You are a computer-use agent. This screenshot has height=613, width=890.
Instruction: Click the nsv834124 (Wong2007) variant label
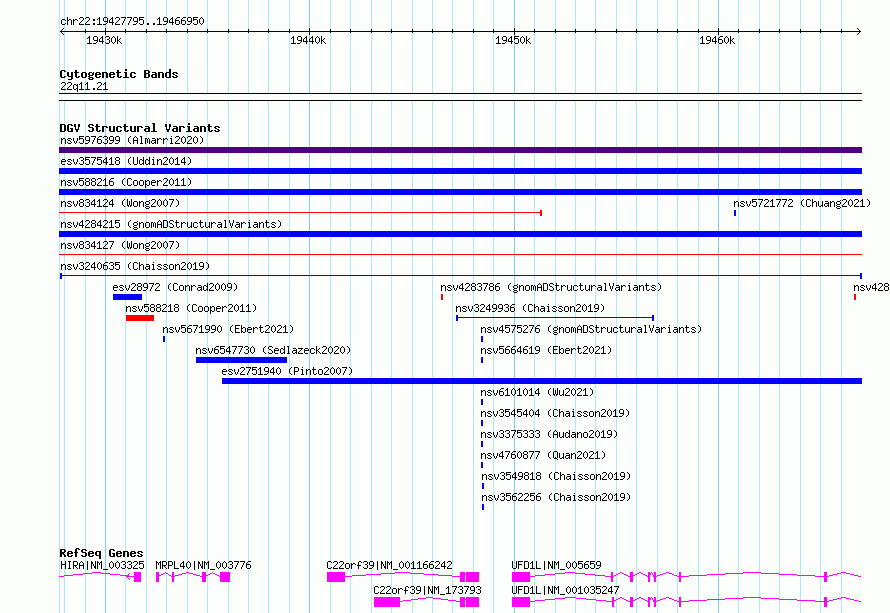(x=120, y=203)
